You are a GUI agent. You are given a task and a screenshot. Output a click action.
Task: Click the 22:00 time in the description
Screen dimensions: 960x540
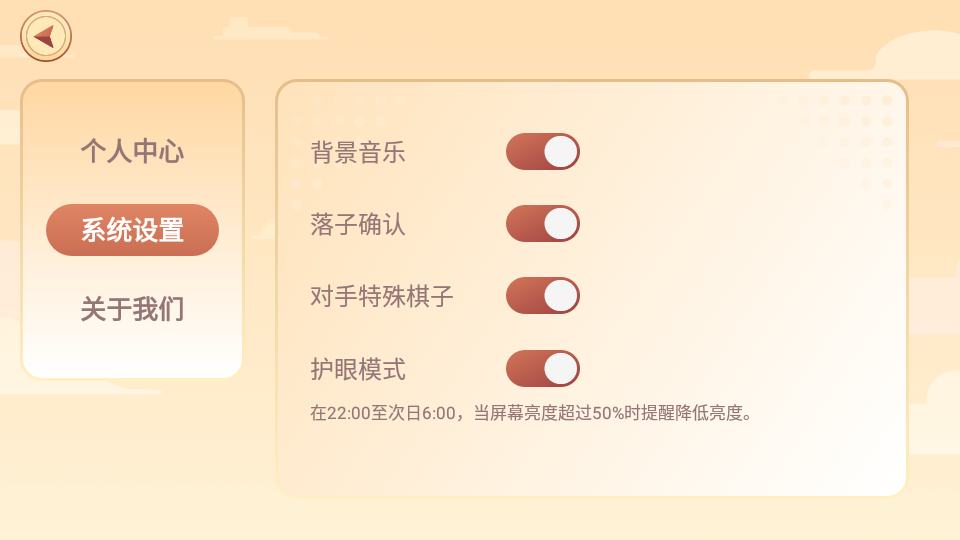click(x=349, y=413)
